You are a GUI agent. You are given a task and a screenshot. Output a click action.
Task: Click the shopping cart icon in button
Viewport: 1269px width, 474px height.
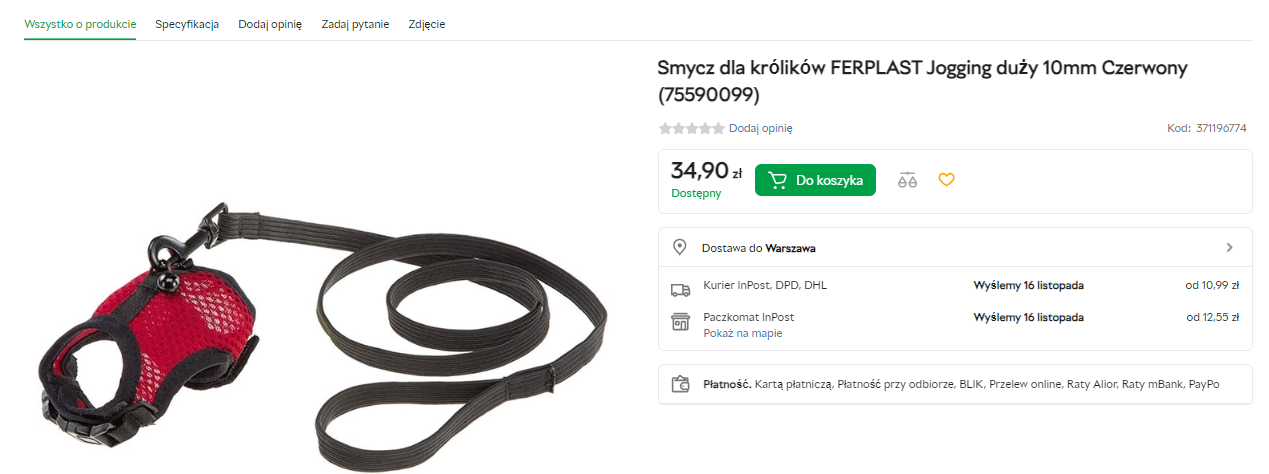click(x=777, y=180)
